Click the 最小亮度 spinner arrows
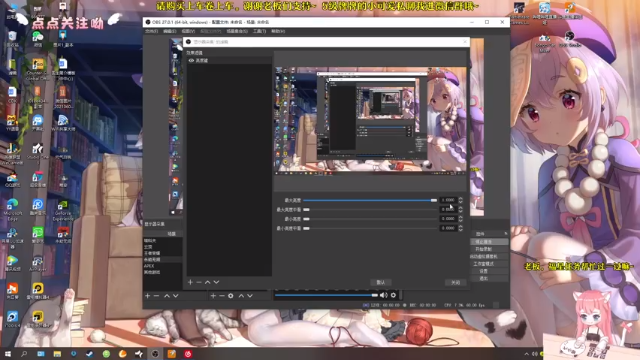The height and width of the screenshot is (360, 640). [x=460, y=219]
